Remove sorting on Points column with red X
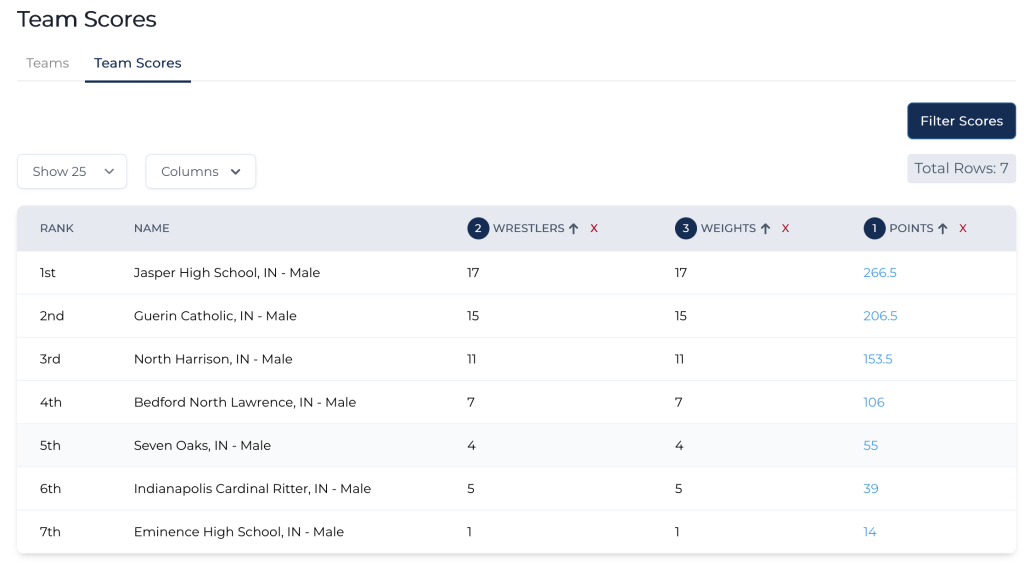Viewport: 1024px width, 579px height. [x=963, y=229]
